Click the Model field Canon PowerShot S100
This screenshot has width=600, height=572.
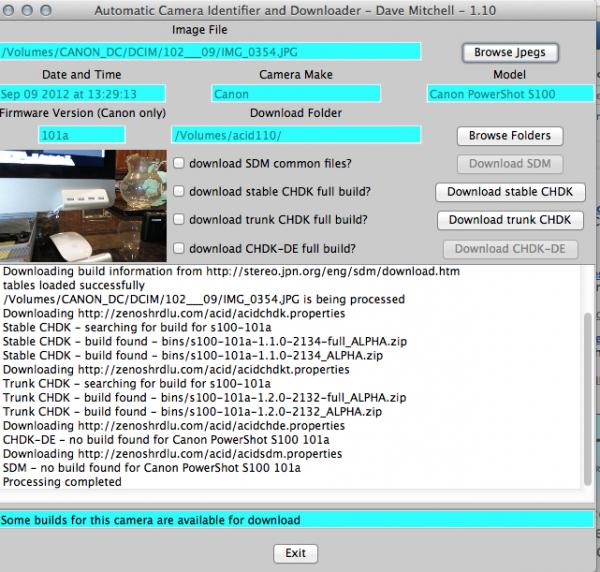click(x=510, y=94)
